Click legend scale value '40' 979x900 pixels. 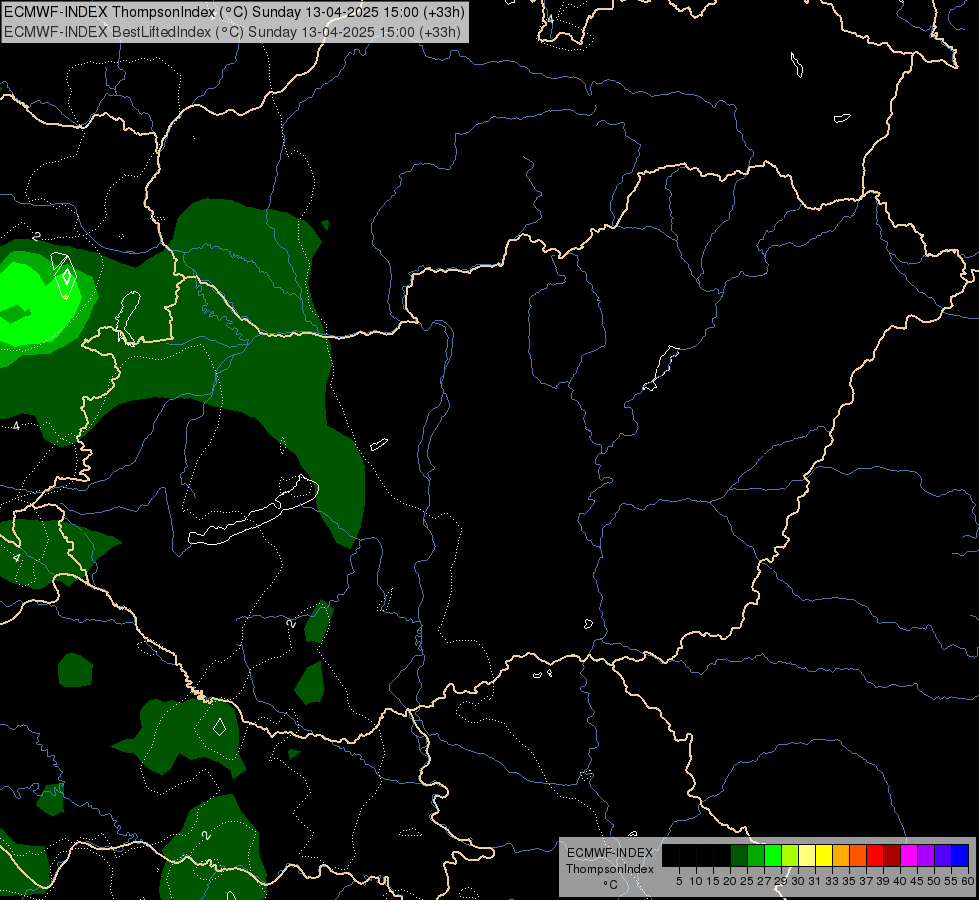[900, 881]
